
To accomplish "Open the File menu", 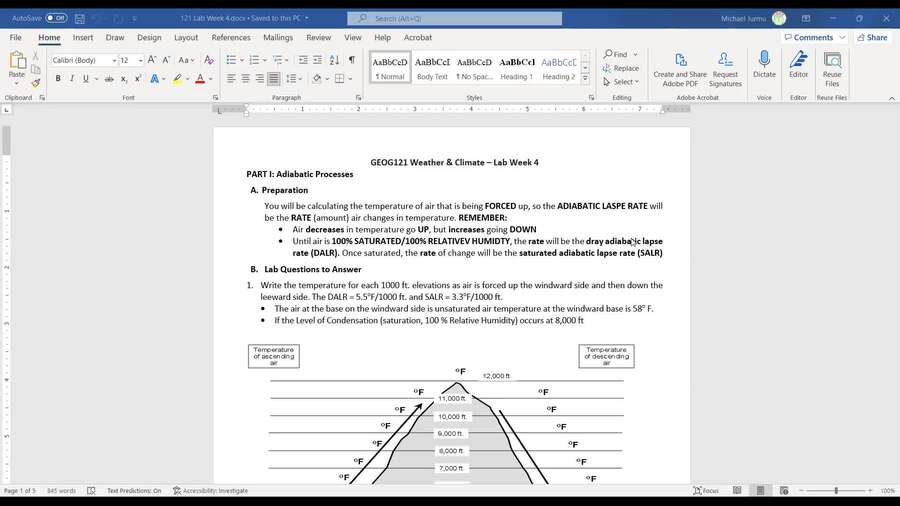I will [15, 37].
